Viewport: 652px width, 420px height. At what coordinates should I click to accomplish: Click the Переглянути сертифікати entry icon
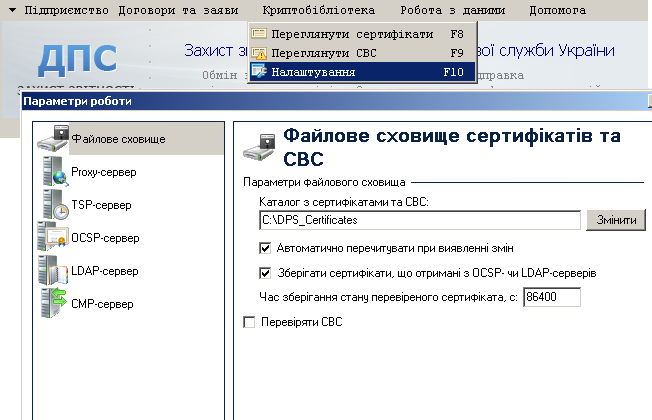pos(260,33)
